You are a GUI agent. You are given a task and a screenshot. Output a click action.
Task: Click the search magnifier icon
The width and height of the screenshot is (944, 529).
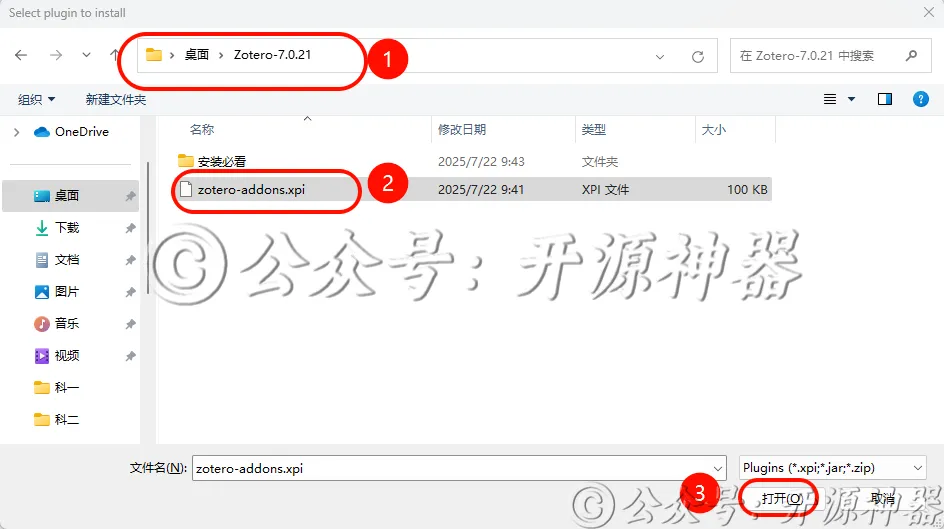(911, 55)
